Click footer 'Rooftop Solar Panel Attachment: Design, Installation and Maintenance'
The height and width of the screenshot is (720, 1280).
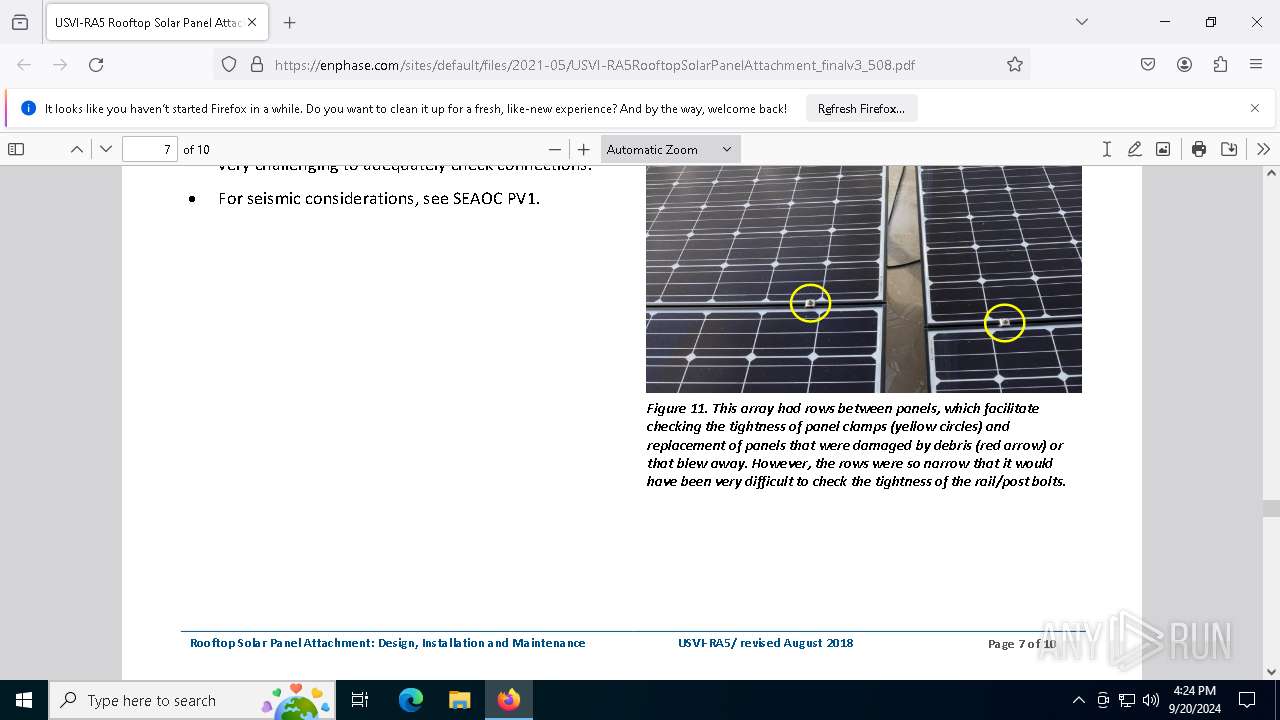(387, 643)
